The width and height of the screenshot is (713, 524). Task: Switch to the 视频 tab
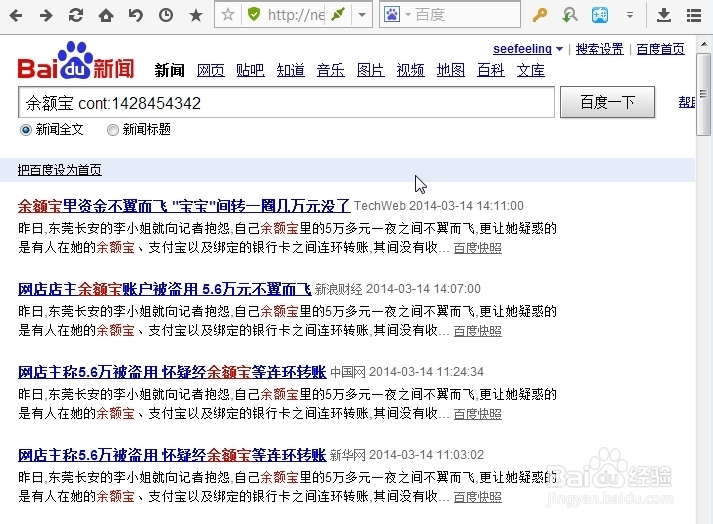411,71
